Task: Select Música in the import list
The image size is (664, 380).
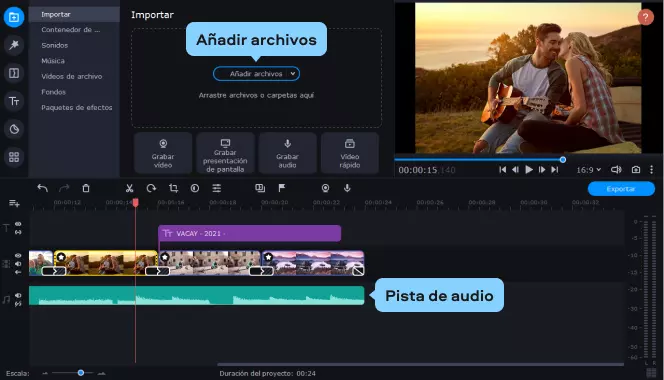Action: click(53, 61)
